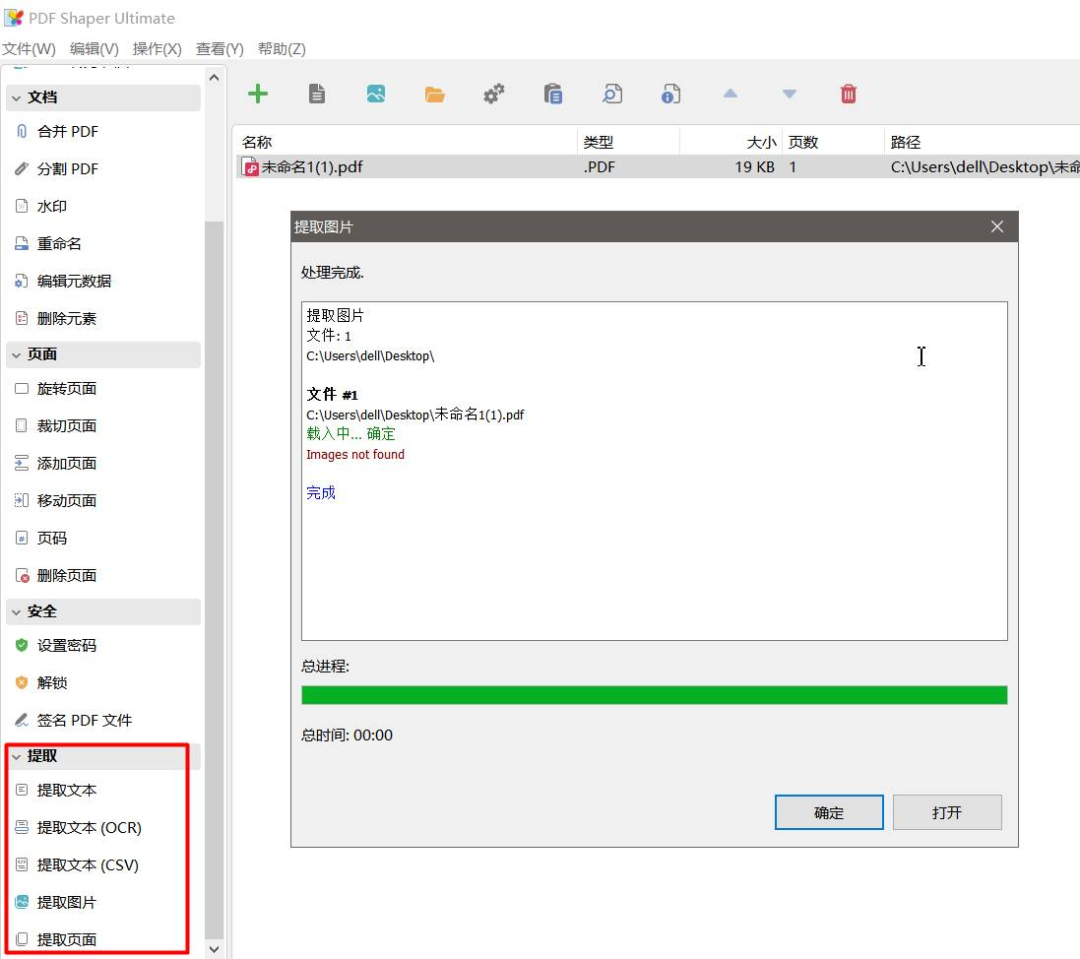Select file row 未命名1(1).pdf
Screen dimensions: 1080x959
click(x=658, y=167)
